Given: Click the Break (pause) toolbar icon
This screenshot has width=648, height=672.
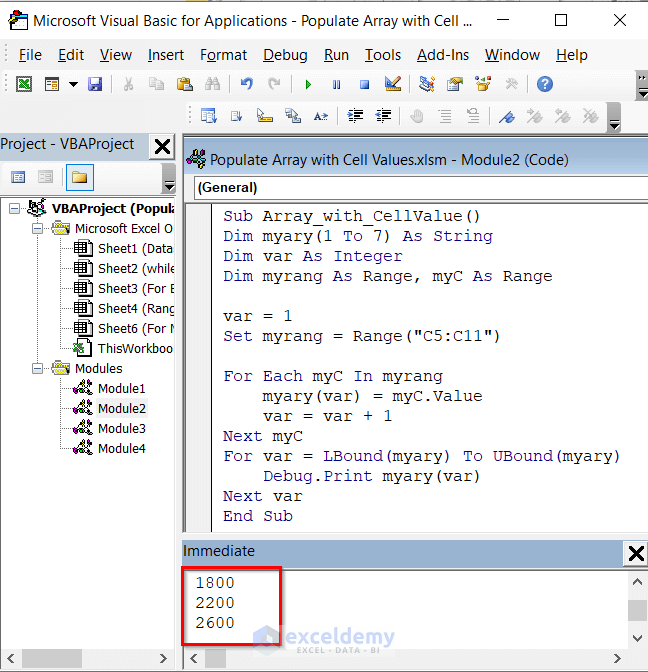Looking at the screenshot, I should point(336,85).
